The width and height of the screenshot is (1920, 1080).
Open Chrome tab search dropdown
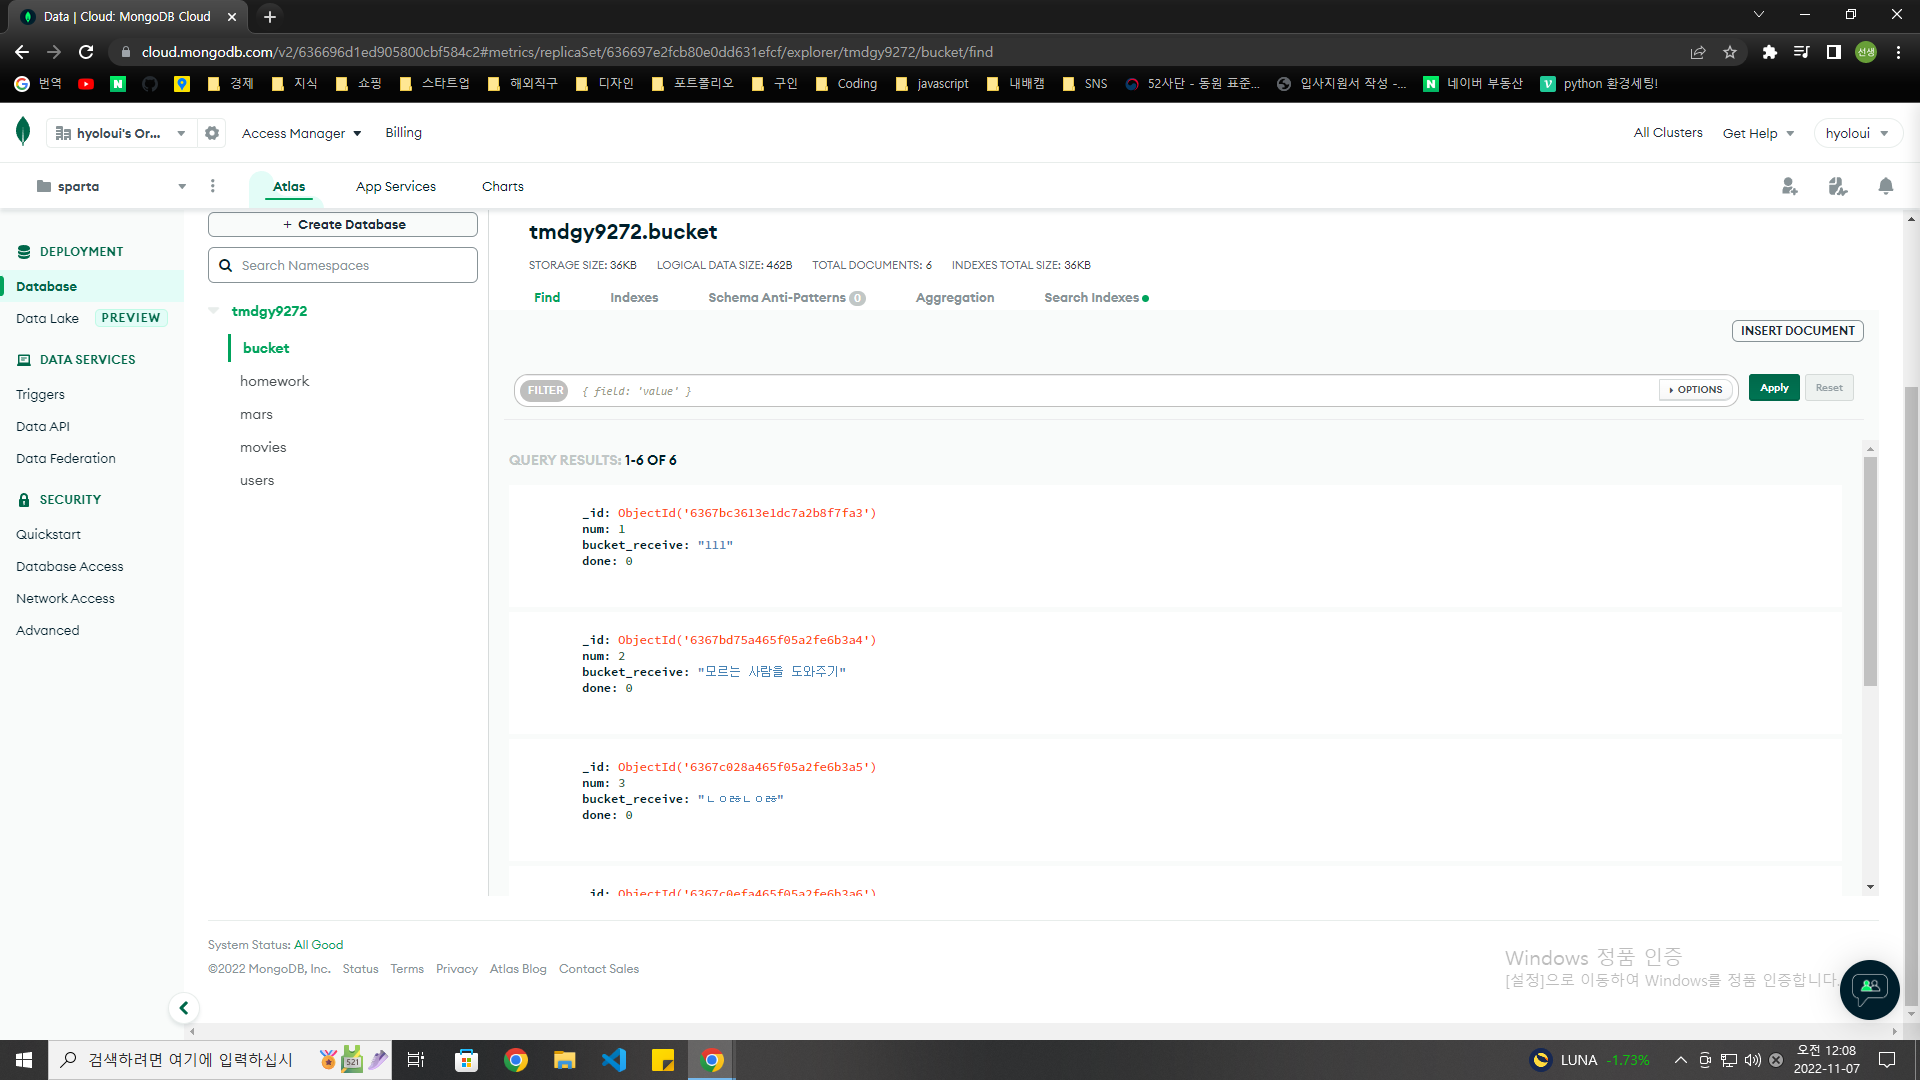1759,15
